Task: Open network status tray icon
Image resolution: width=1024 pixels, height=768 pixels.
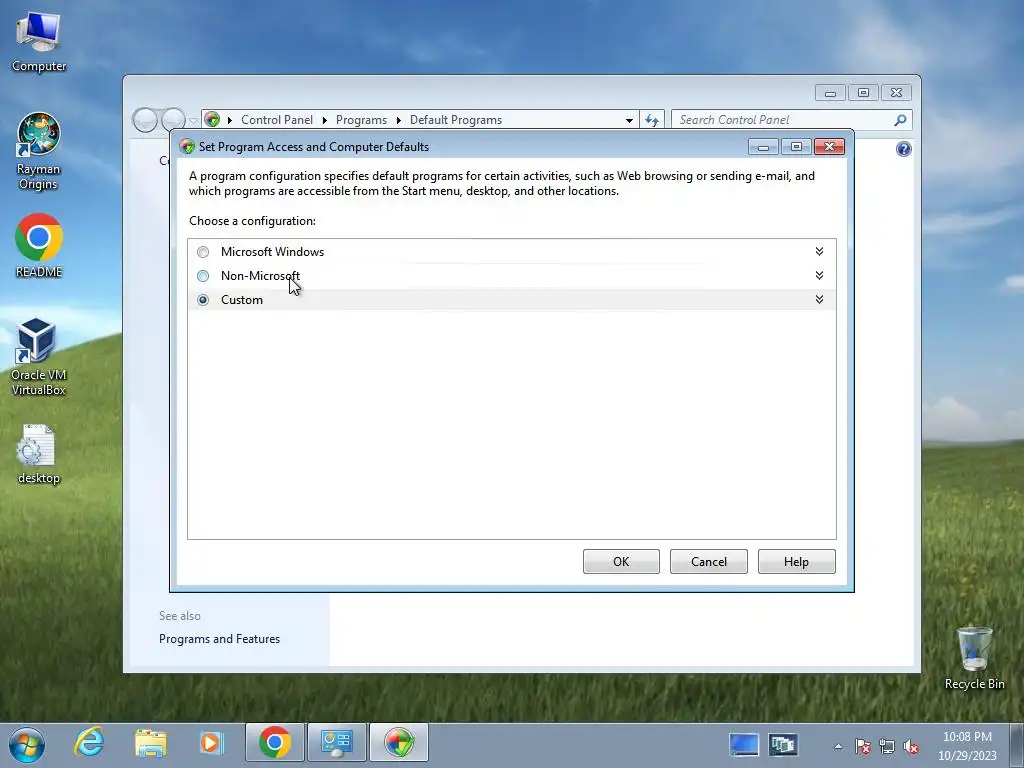Action: [x=887, y=746]
